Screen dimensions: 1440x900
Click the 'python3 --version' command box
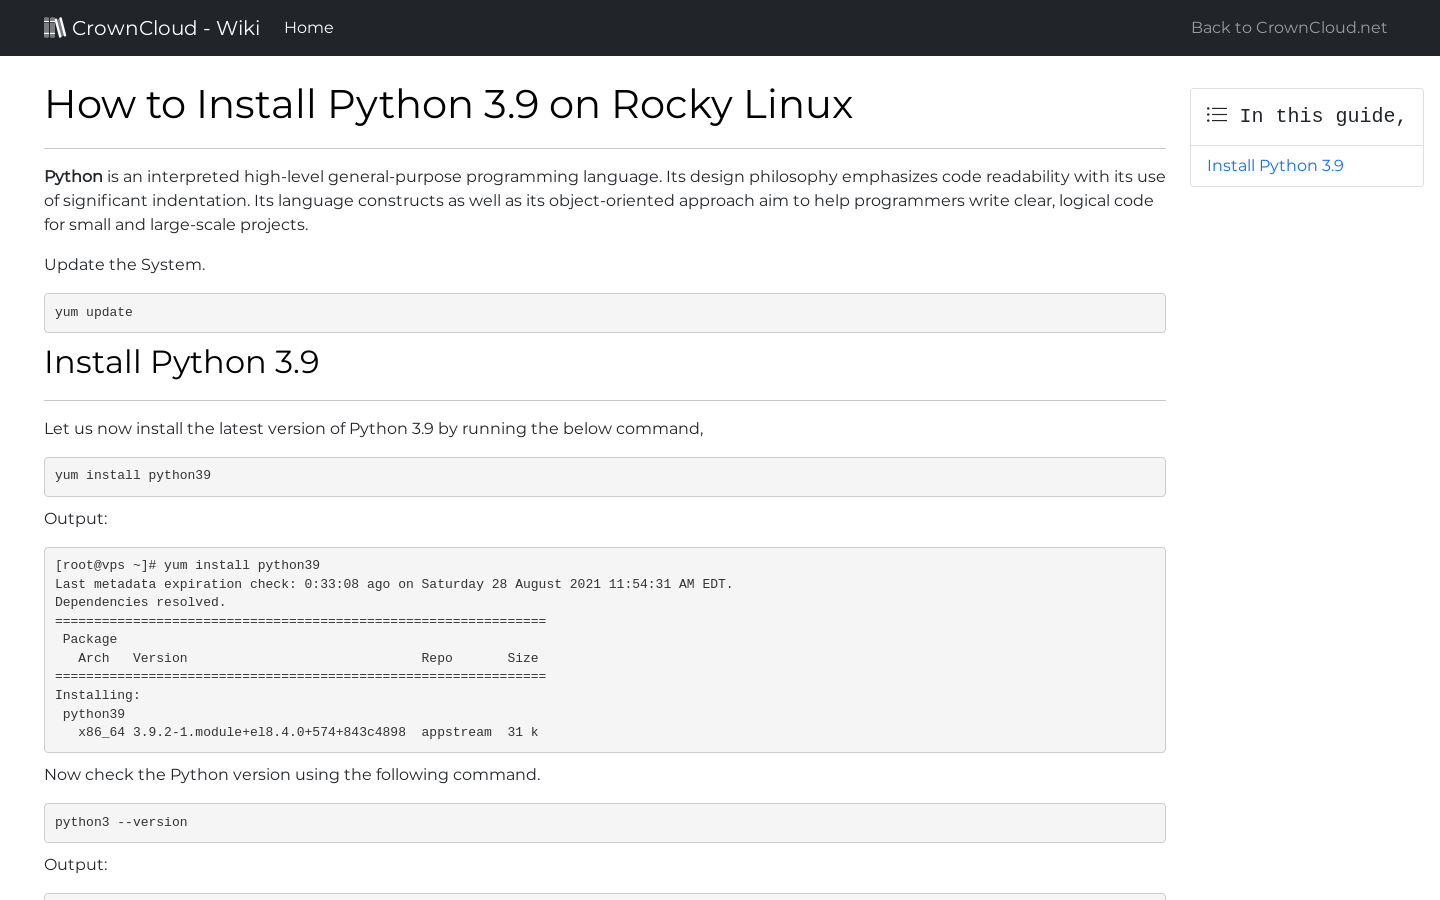(x=604, y=822)
